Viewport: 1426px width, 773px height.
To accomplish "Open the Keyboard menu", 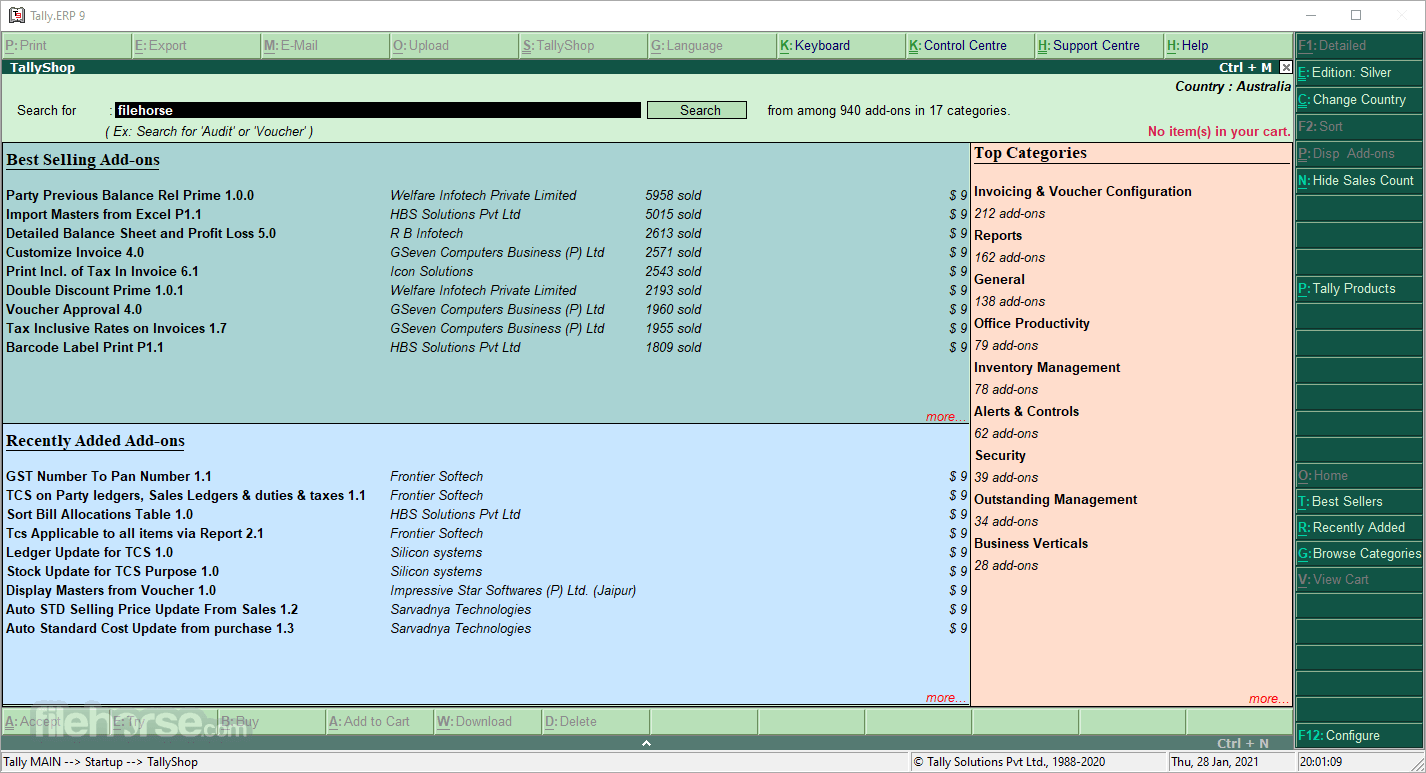I will pyautogui.click(x=841, y=45).
